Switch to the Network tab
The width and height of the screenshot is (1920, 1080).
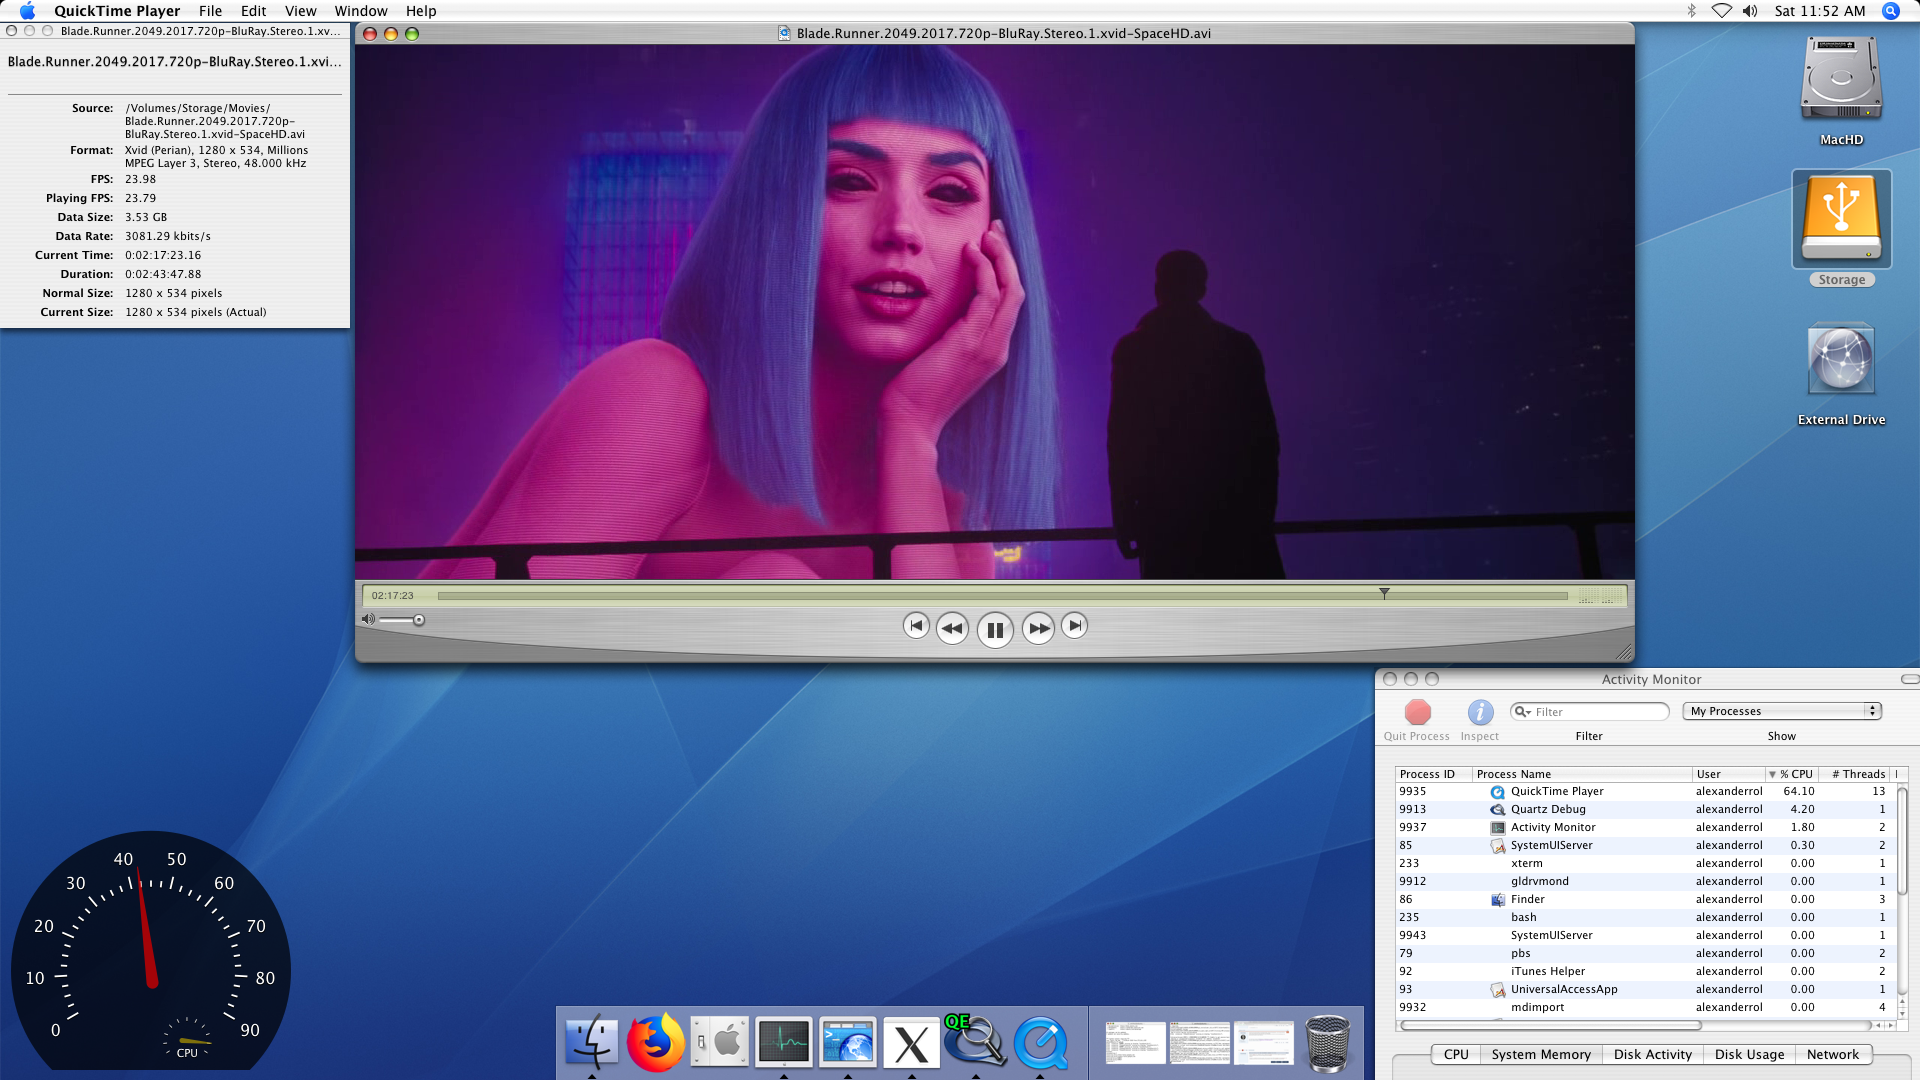(x=1833, y=1054)
